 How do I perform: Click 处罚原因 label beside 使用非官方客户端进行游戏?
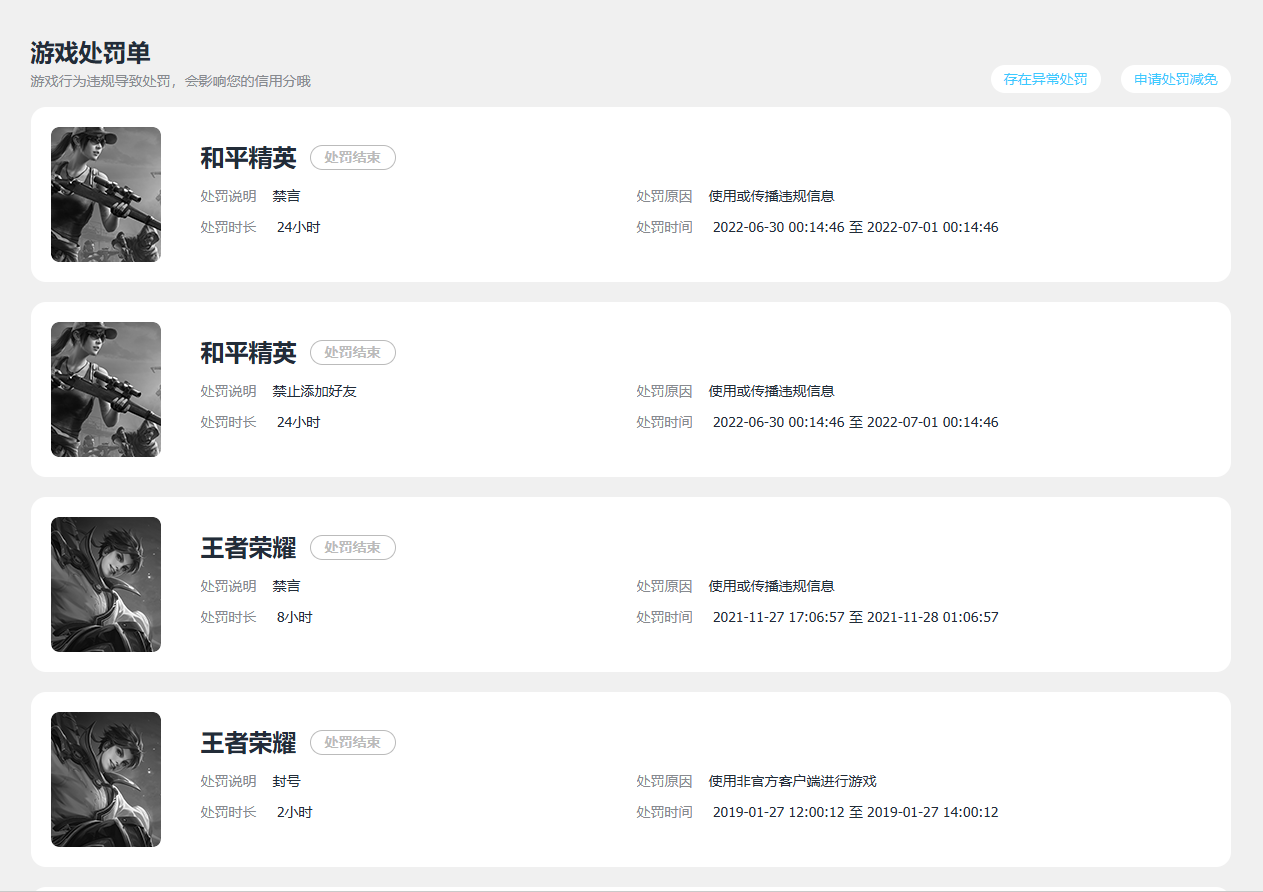tap(665, 781)
